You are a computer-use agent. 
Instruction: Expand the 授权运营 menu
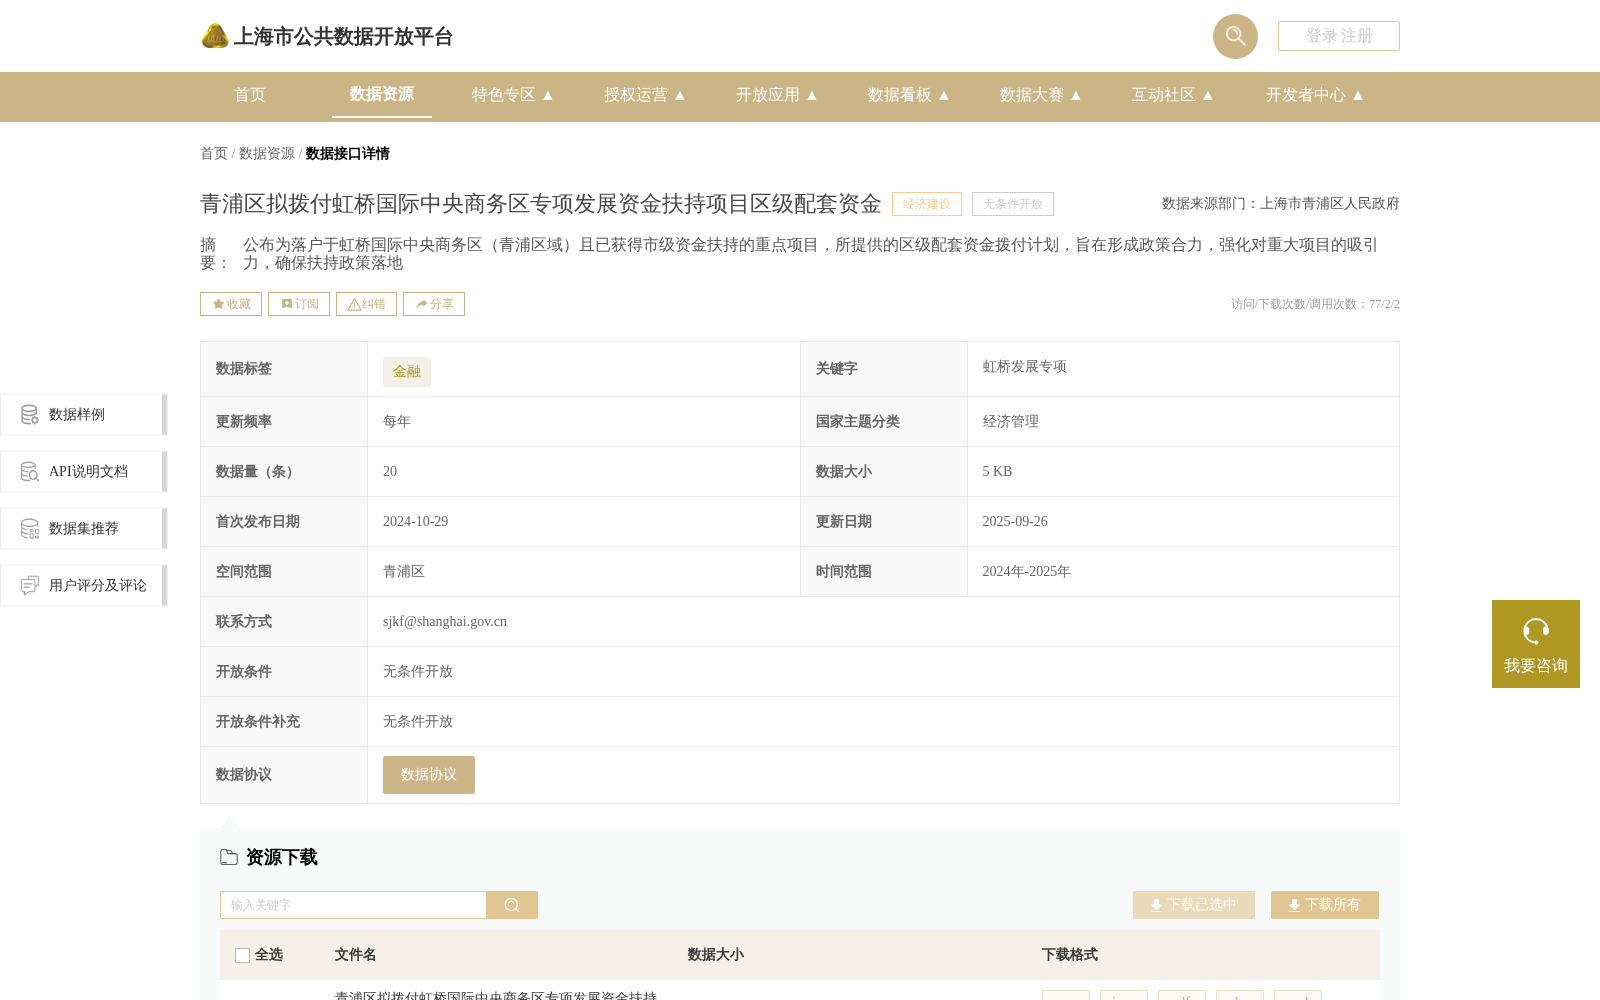644,95
